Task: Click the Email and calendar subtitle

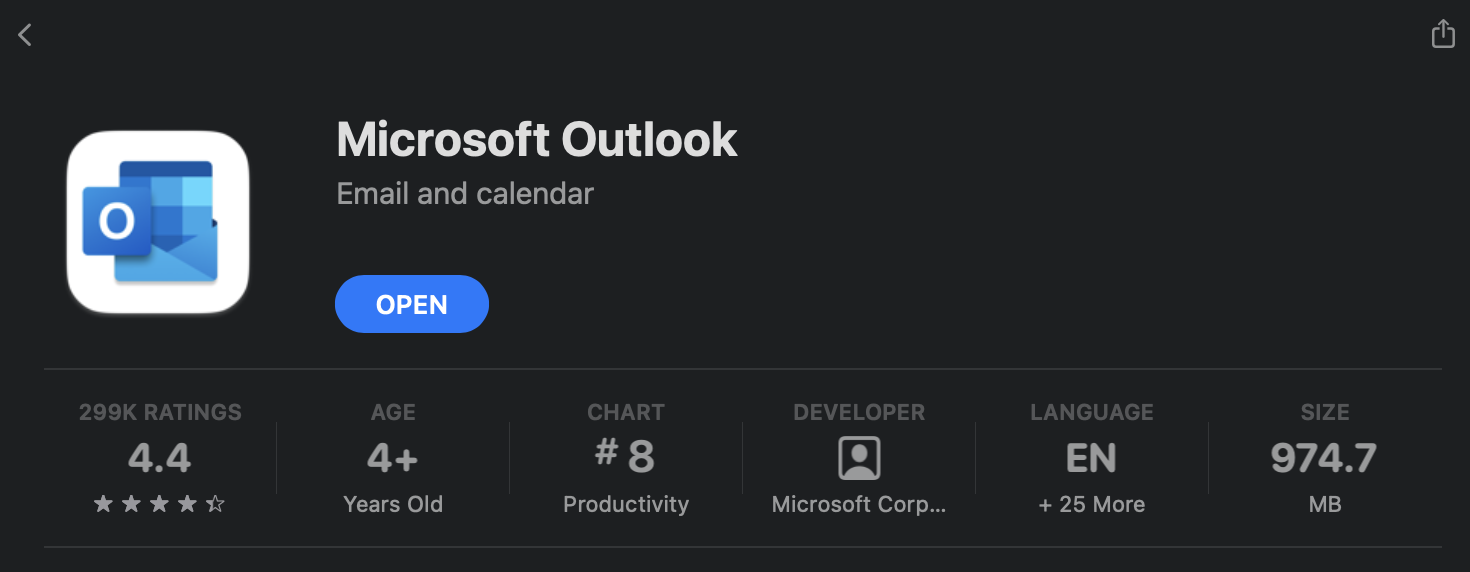Action: tap(465, 193)
